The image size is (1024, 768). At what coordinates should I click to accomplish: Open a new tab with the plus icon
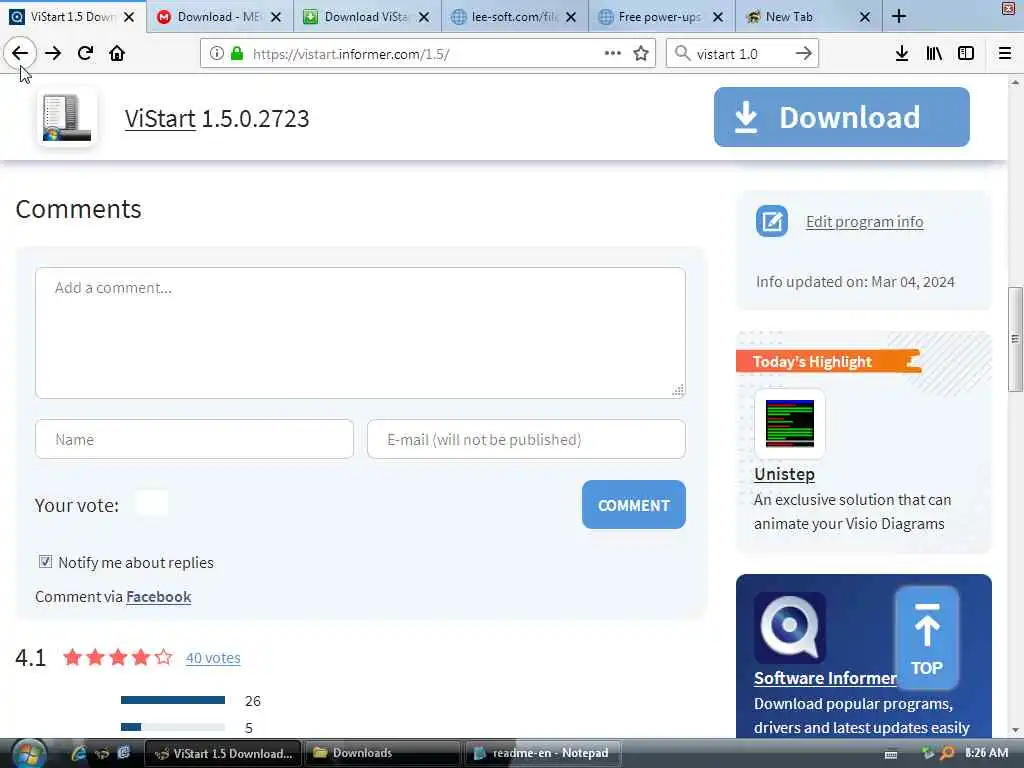click(x=899, y=16)
